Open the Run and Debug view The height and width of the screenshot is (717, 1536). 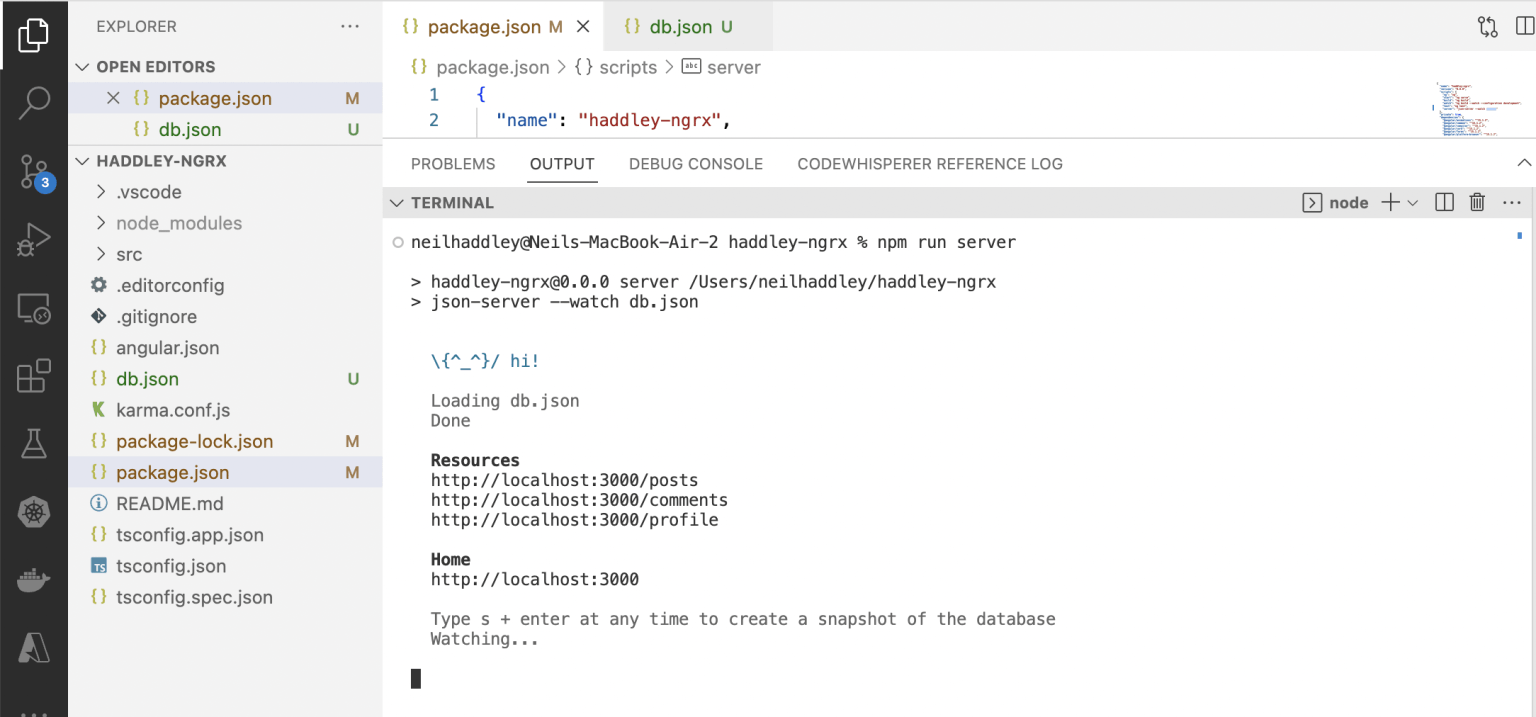(x=34, y=241)
